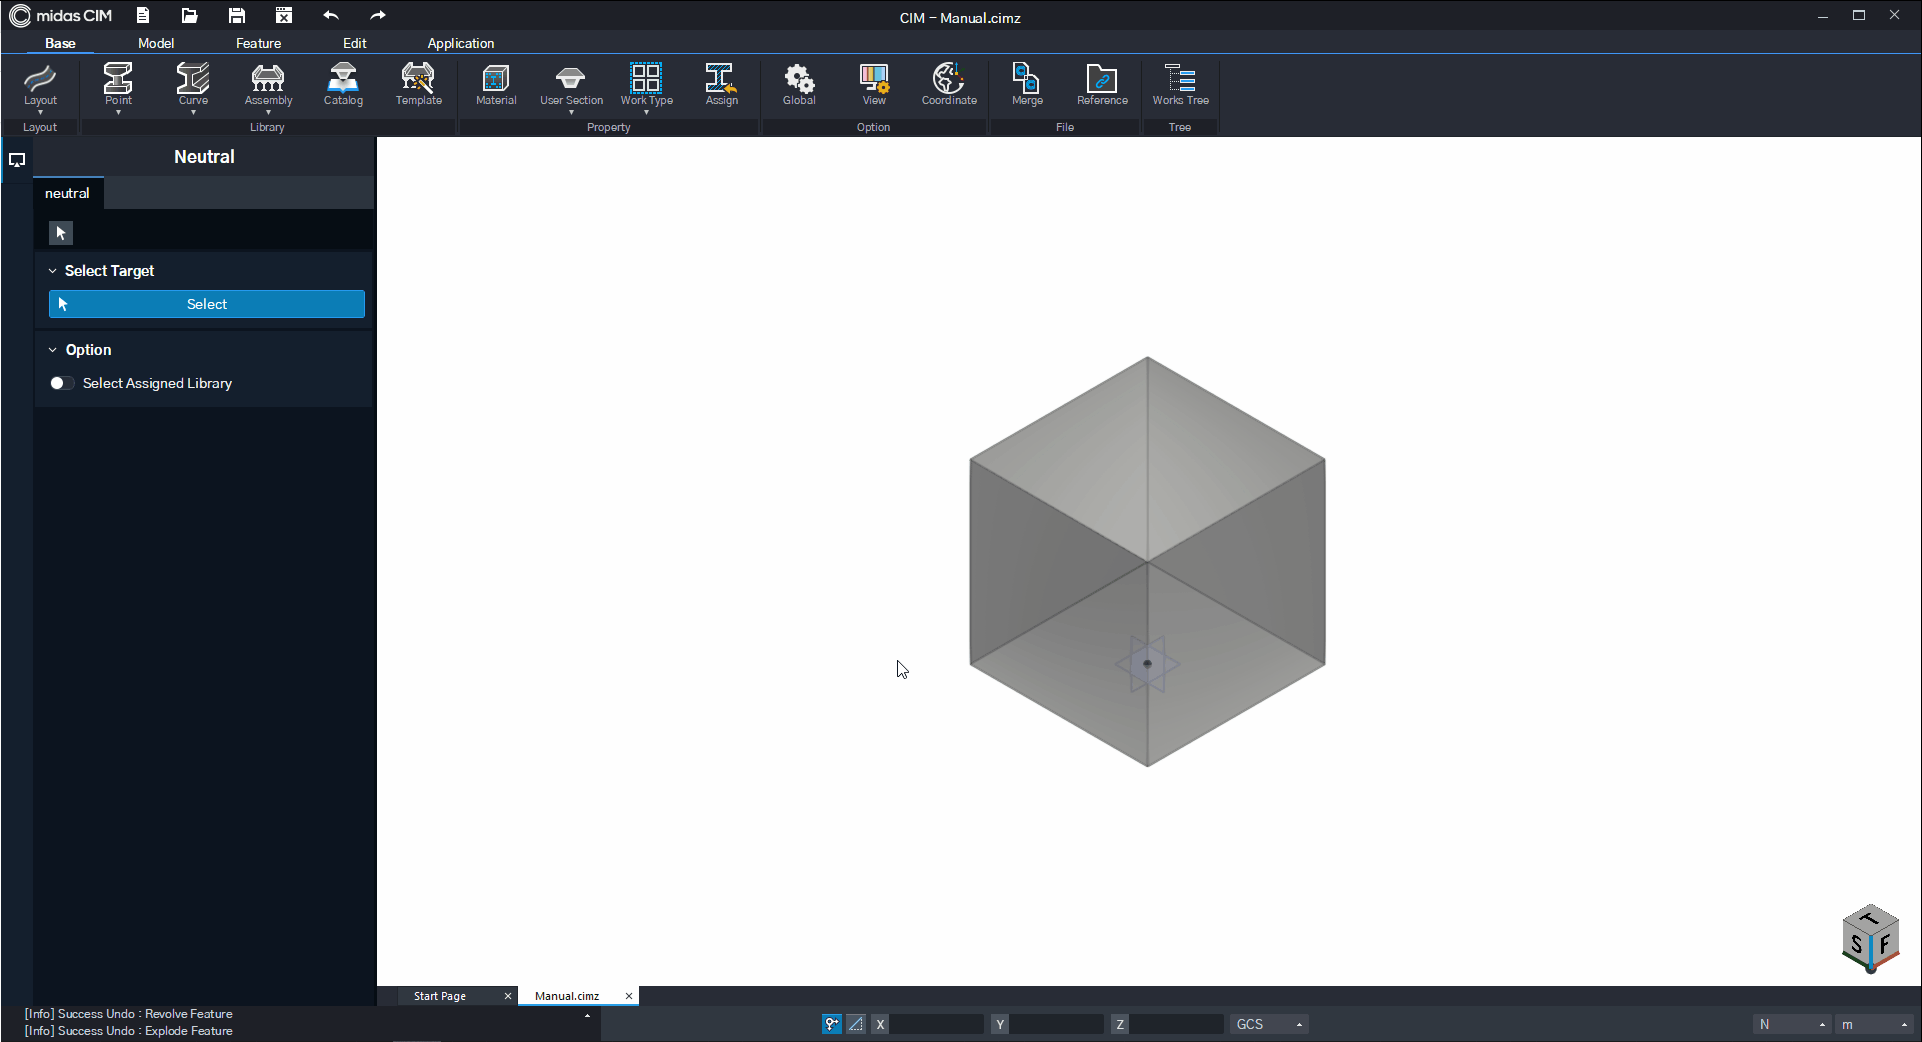Screen dimensions: 1922x1042
Task: Toggle Select Assigned Library switch
Action: point(62,383)
